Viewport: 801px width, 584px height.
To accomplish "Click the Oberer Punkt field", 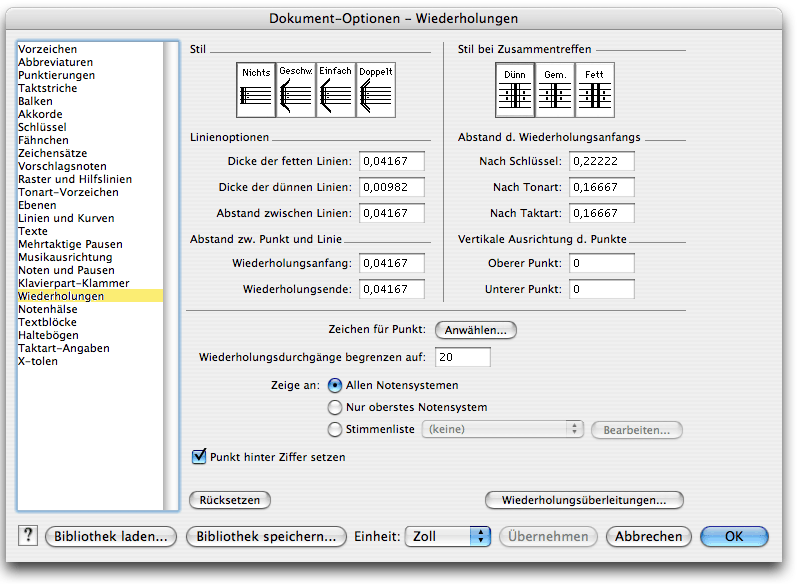I will tap(602, 263).
